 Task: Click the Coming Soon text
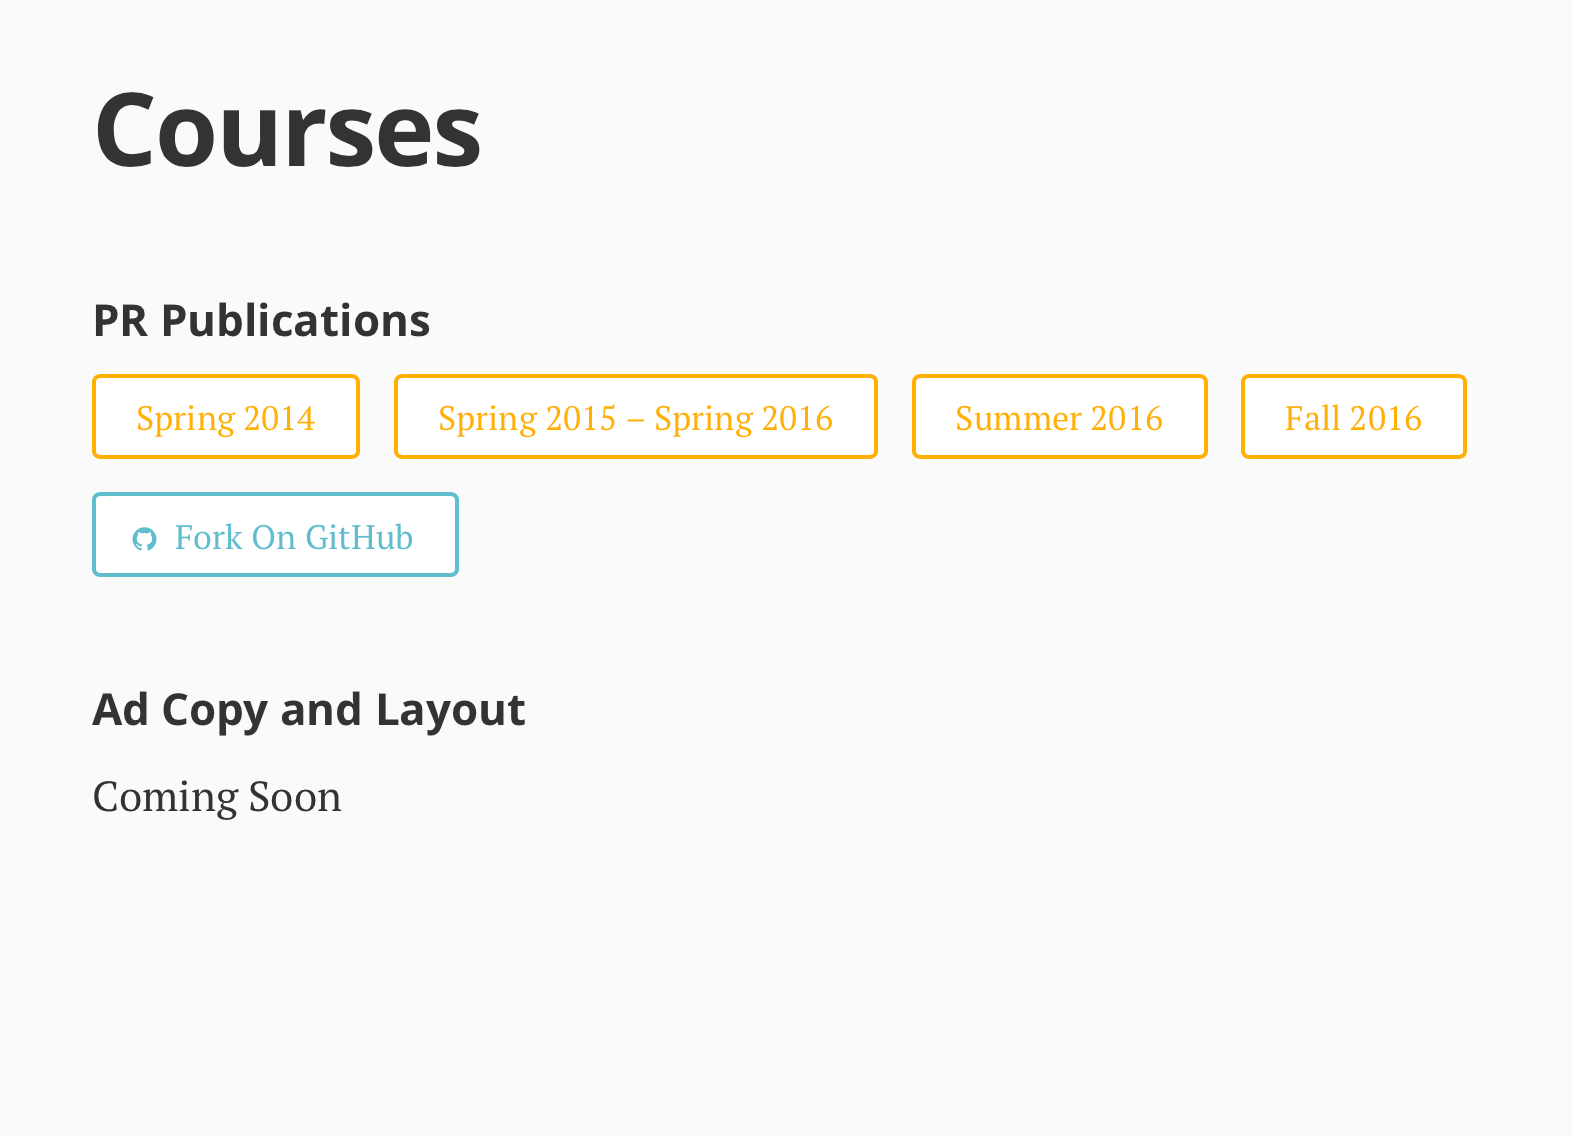point(217,797)
